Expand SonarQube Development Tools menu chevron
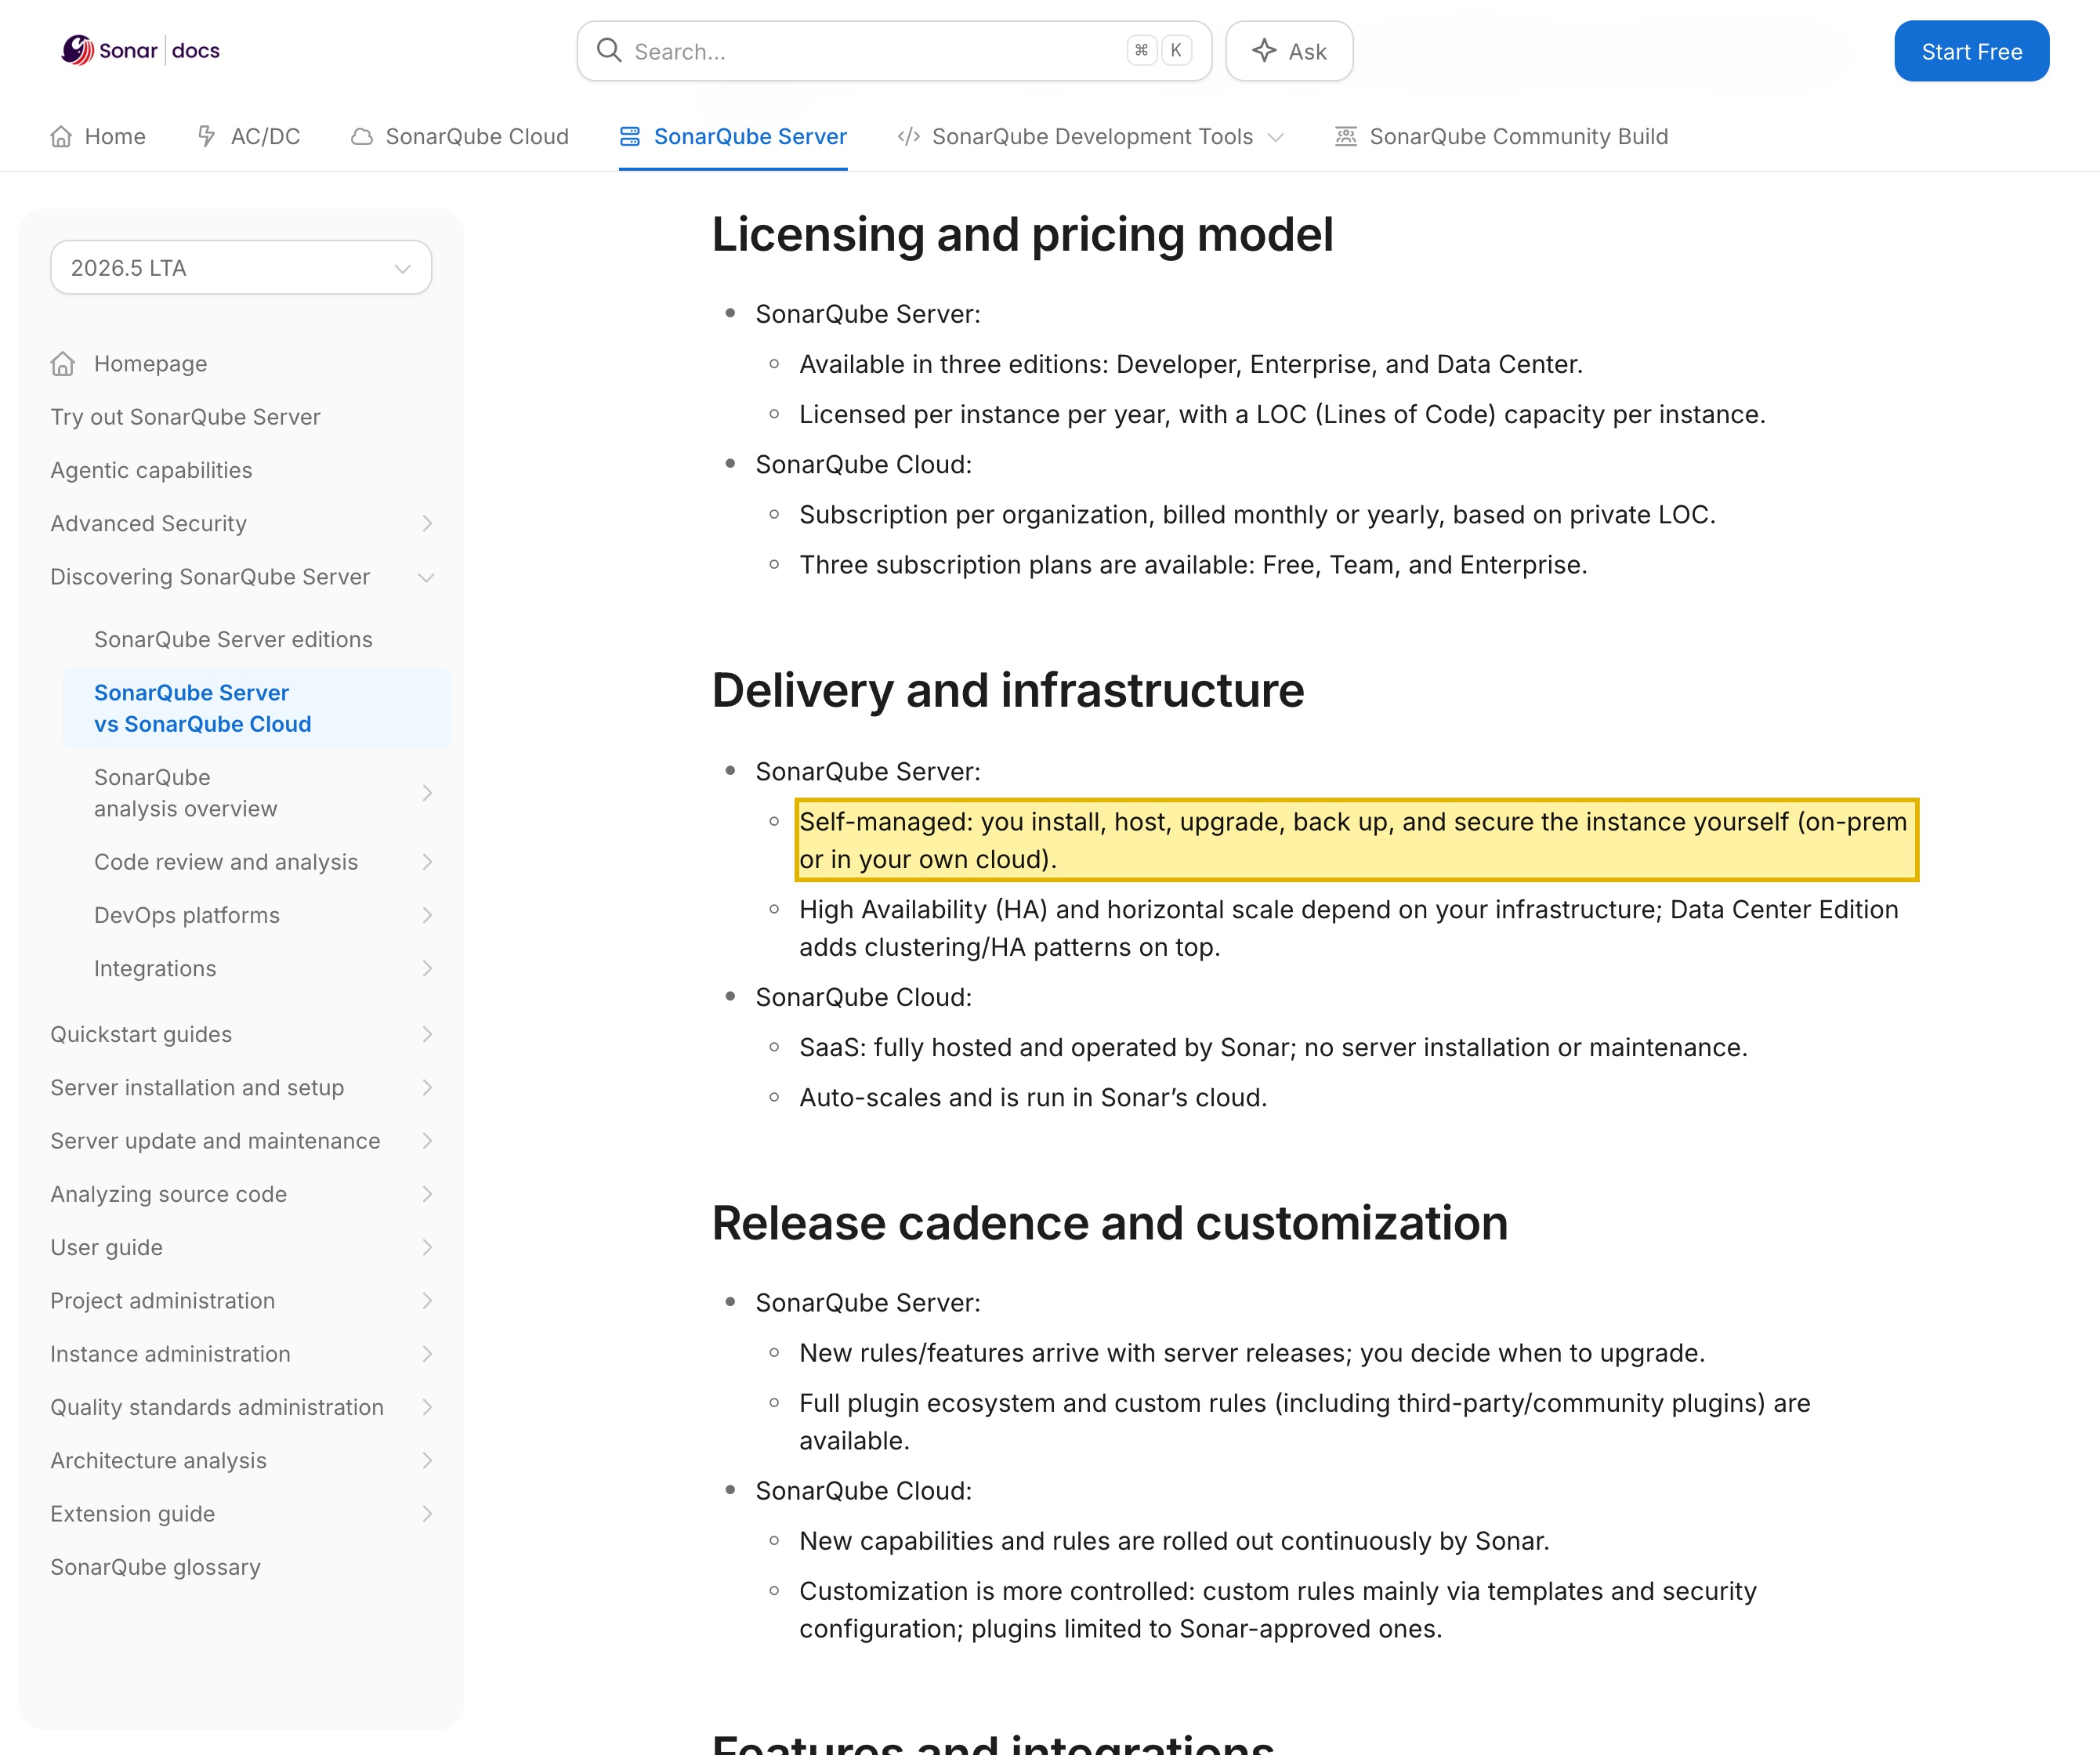Screen dimensions: 2100x1755 (1276, 137)
